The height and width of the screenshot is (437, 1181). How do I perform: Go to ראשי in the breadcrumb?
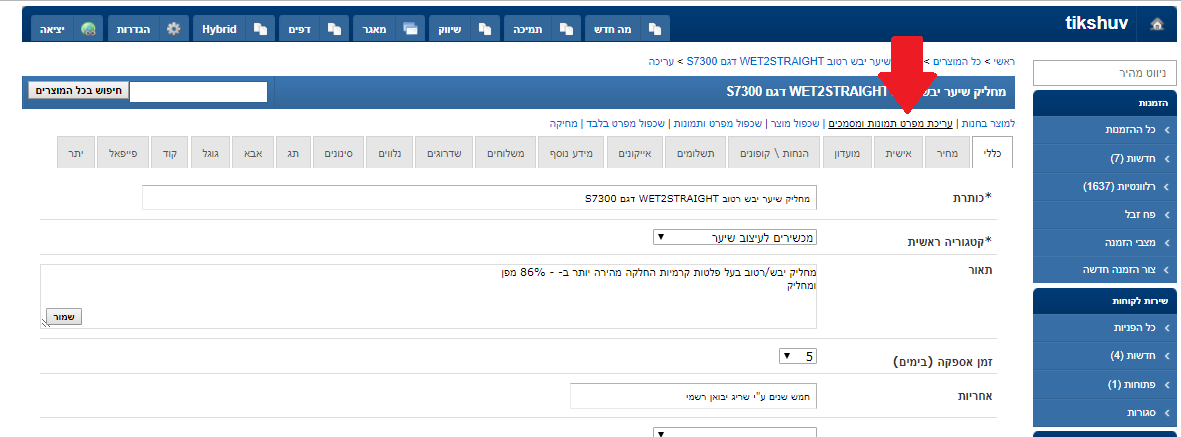1004,61
